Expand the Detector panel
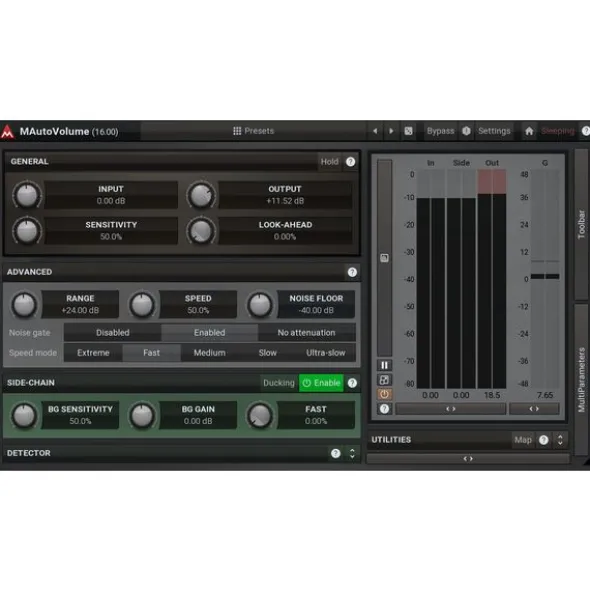590x591 pixels. (x=352, y=453)
